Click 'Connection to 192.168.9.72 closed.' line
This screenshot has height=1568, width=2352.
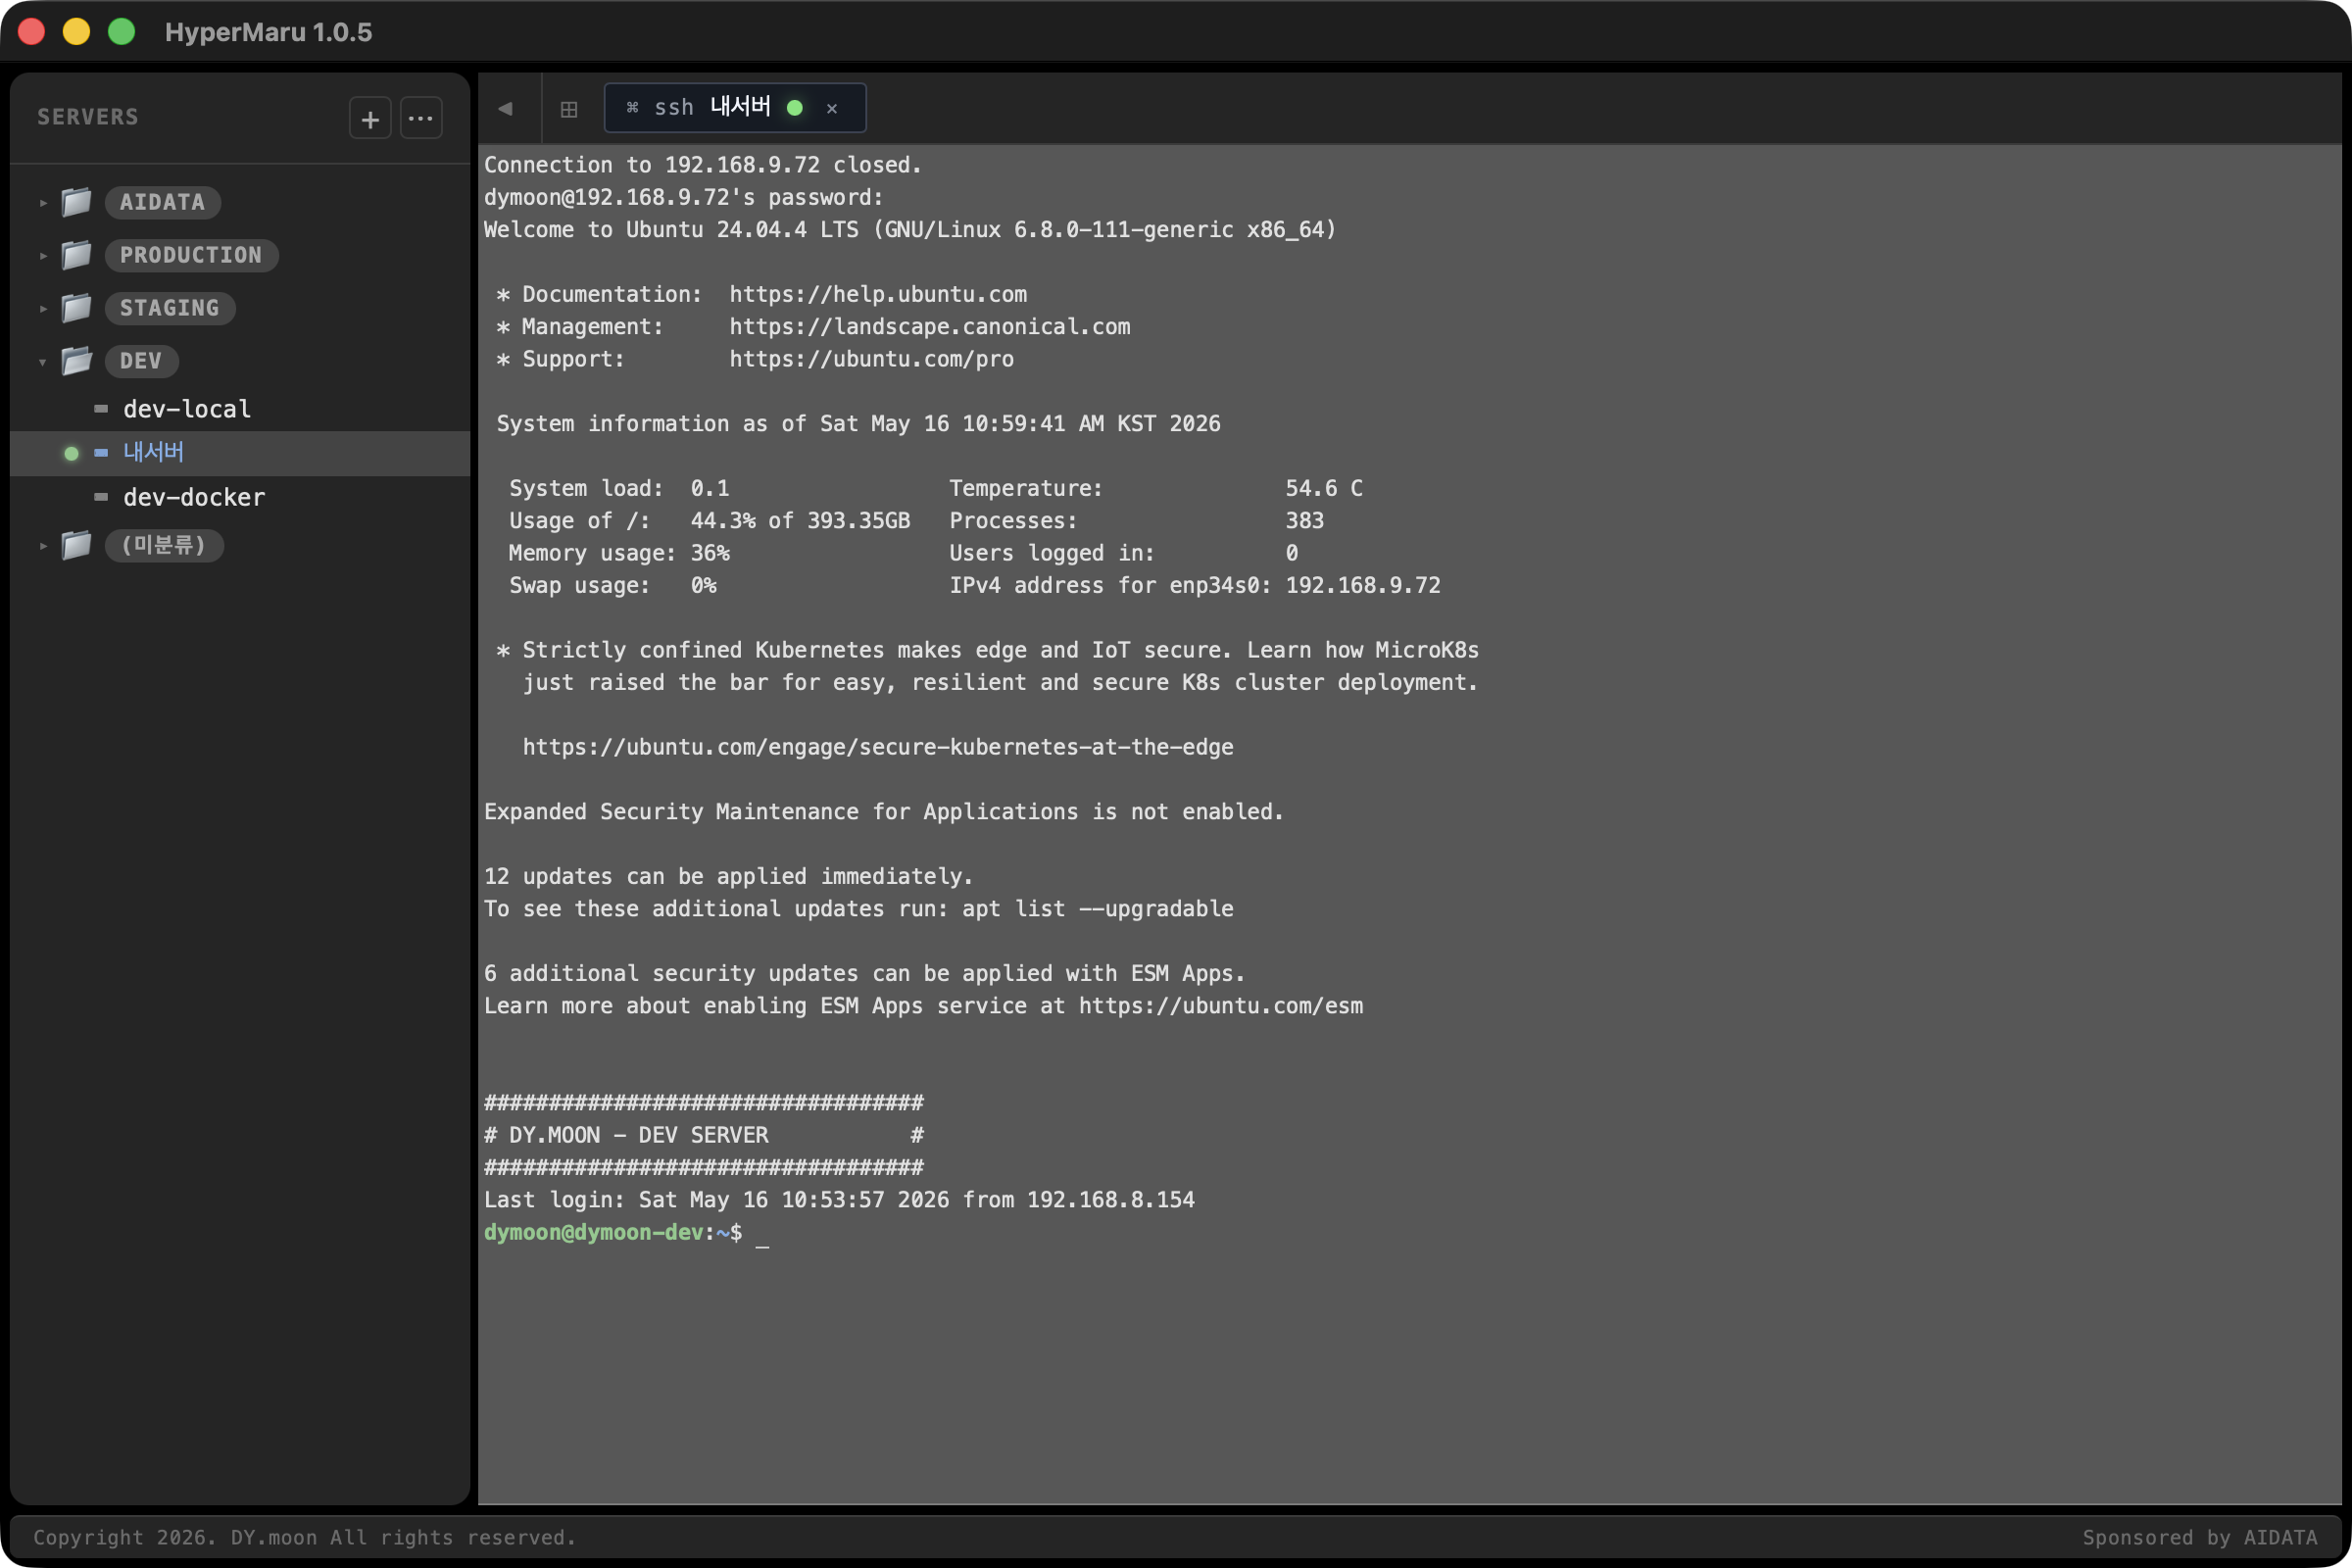point(703,165)
